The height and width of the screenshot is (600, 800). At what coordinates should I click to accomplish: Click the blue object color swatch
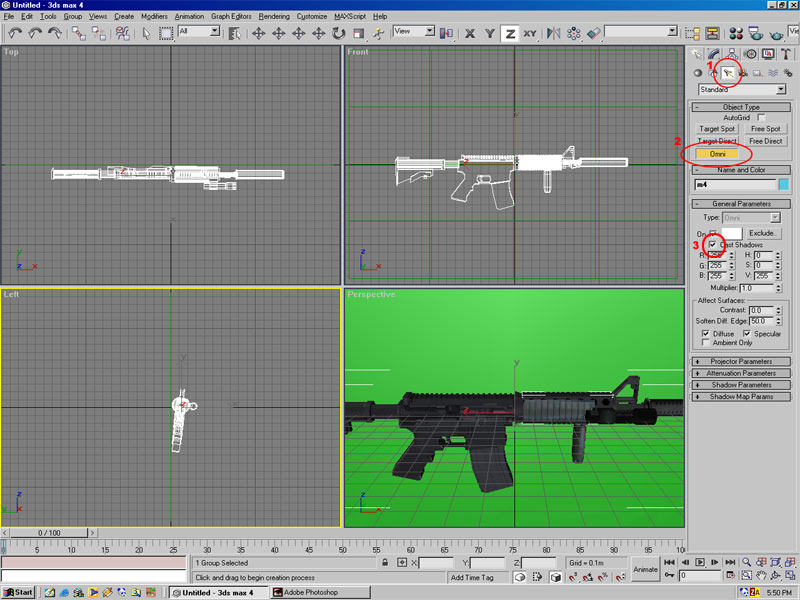pyautogui.click(x=784, y=185)
